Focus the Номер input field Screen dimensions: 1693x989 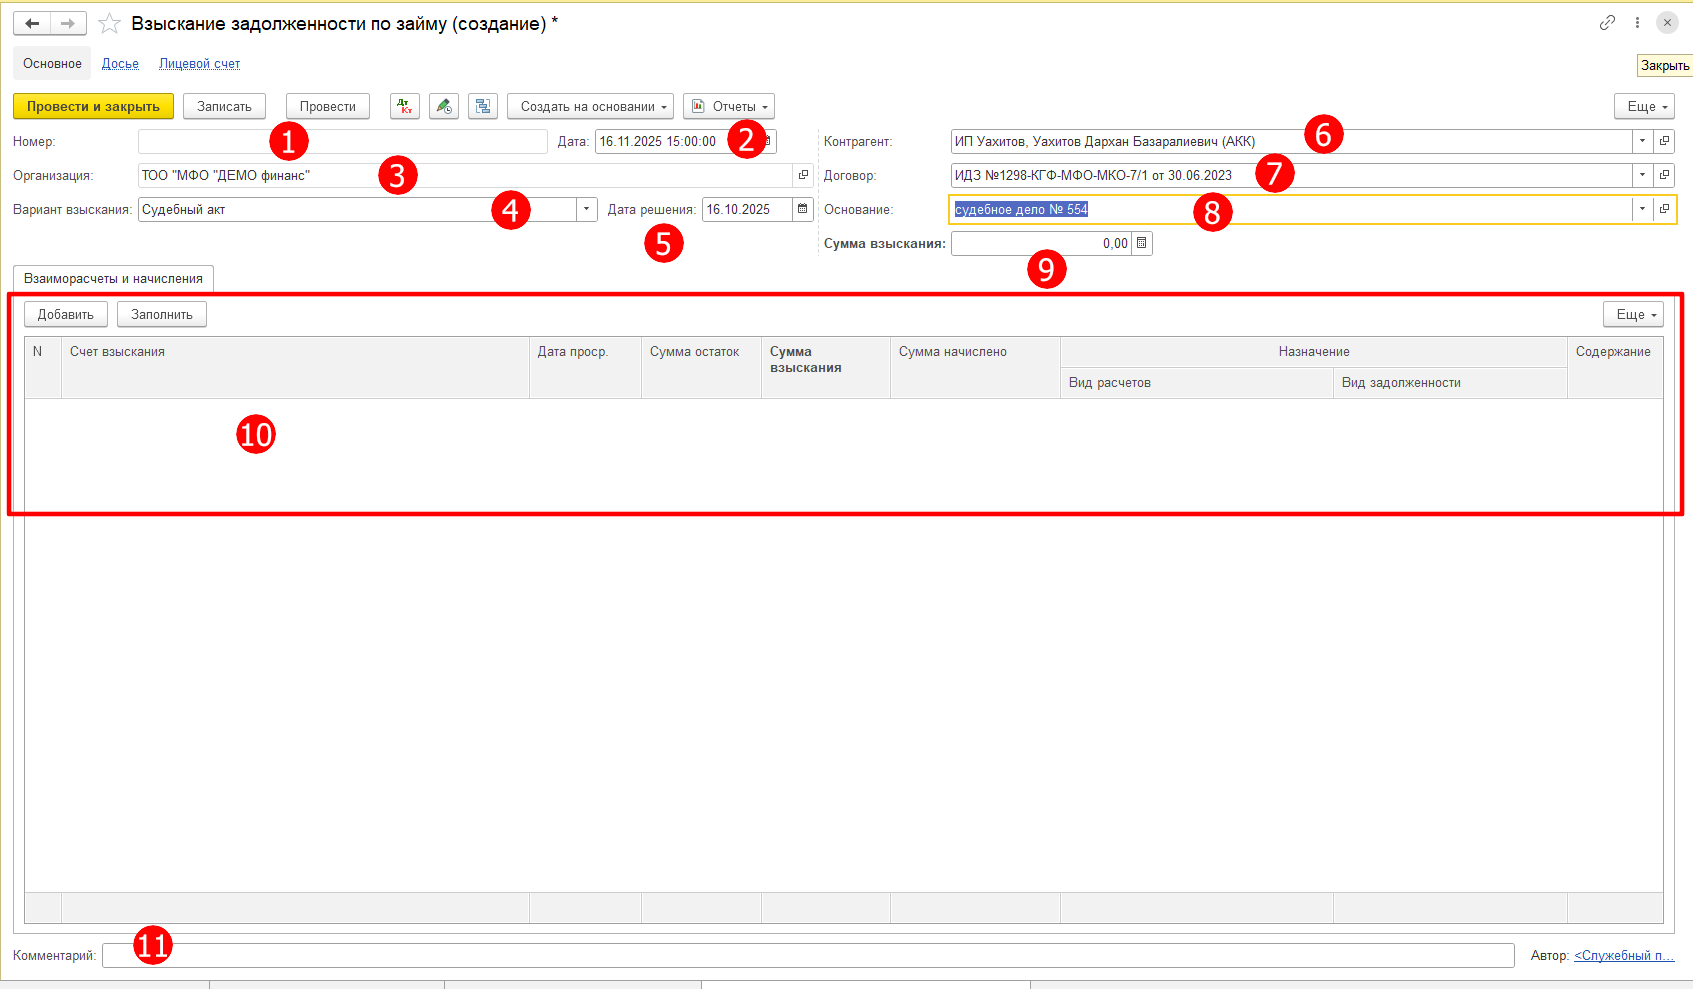343,141
